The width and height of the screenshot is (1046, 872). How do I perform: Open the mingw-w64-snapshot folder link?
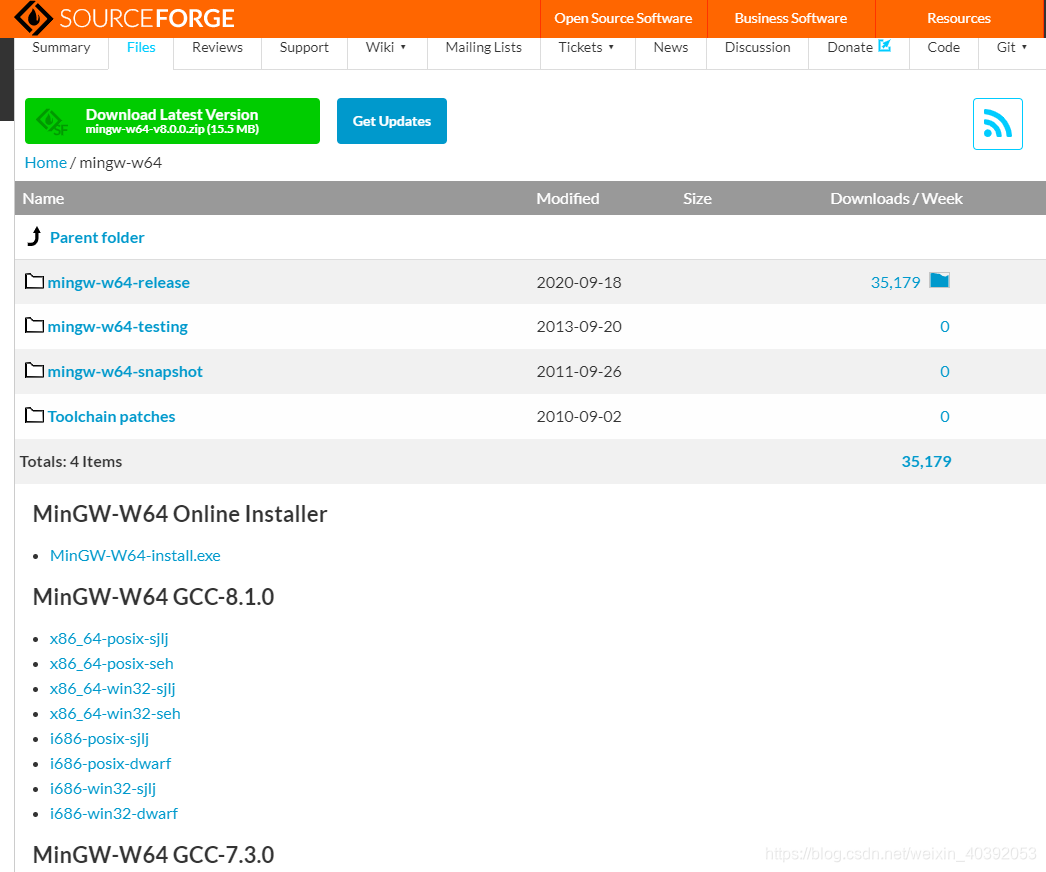coord(125,372)
